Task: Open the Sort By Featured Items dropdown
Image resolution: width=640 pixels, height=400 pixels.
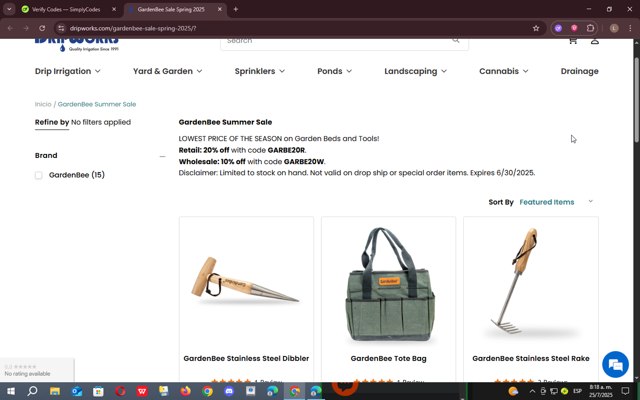Action: pos(556,202)
